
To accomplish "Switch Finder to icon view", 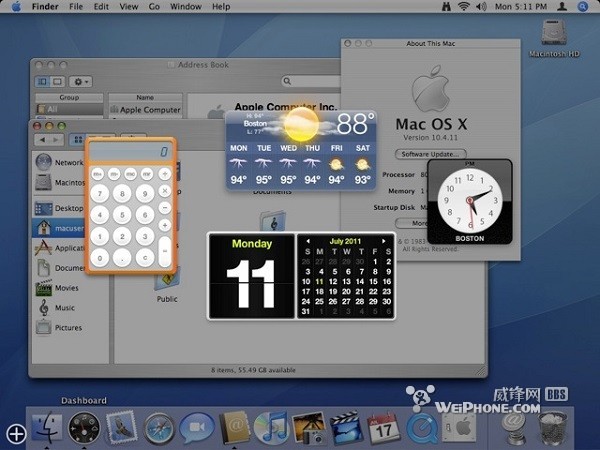I will click(78, 140).
